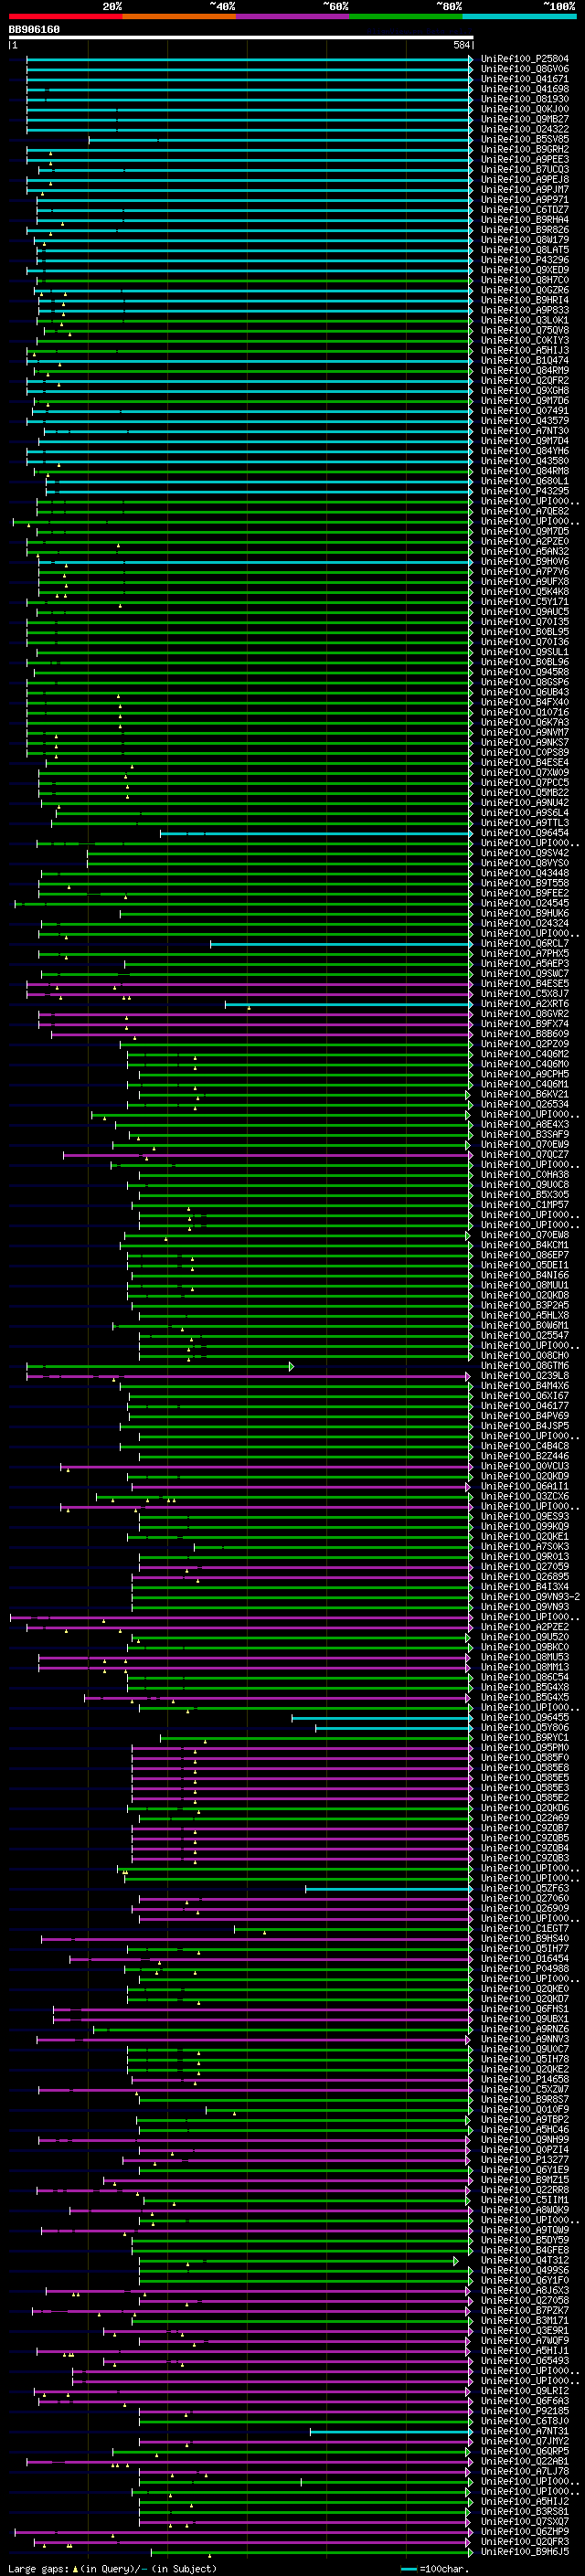Screen dimensions: 585x2576
Task: Click UniRef100_A9PEE3 entry
Action: pyautogui.click(x=525, y=159)
